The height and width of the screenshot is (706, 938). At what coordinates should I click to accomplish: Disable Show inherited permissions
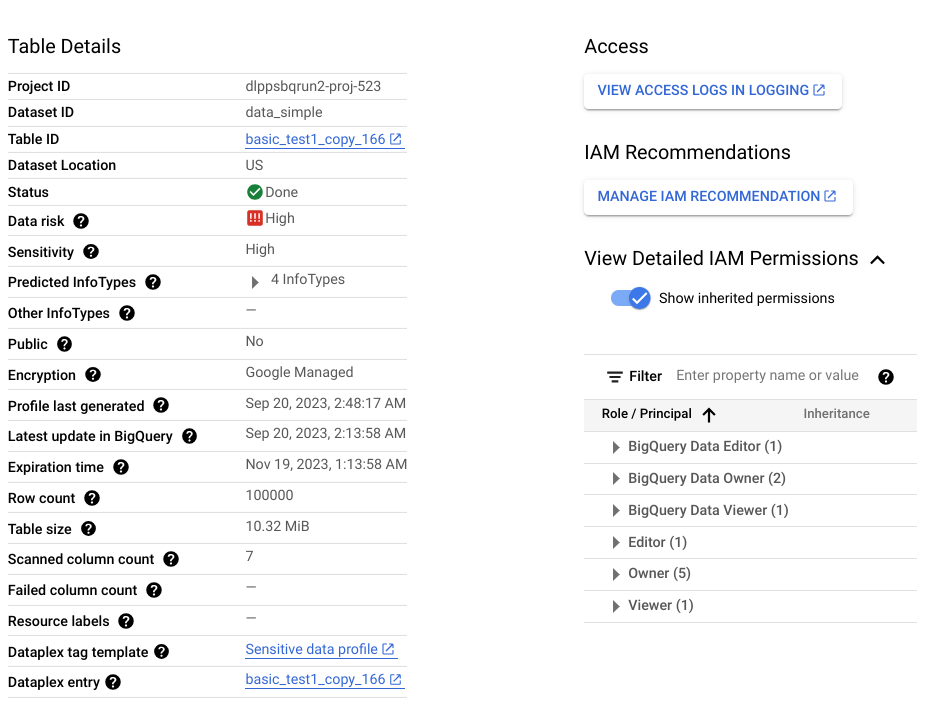click(631, 298)
